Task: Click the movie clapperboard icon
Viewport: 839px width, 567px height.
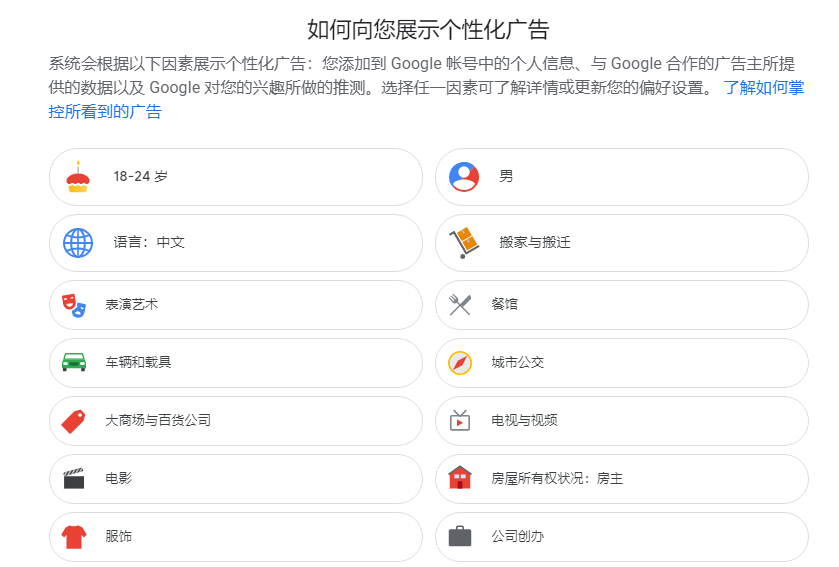Action: coord(74,478)
